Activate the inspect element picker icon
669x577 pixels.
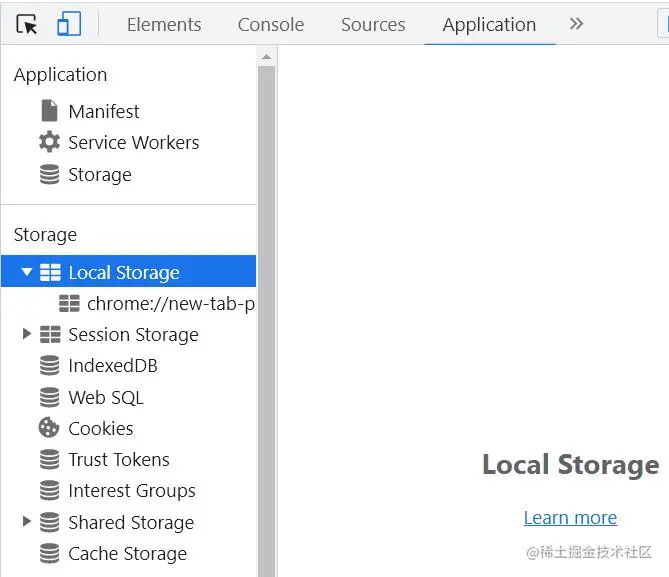pyautogui.click(x=27, y=25)
